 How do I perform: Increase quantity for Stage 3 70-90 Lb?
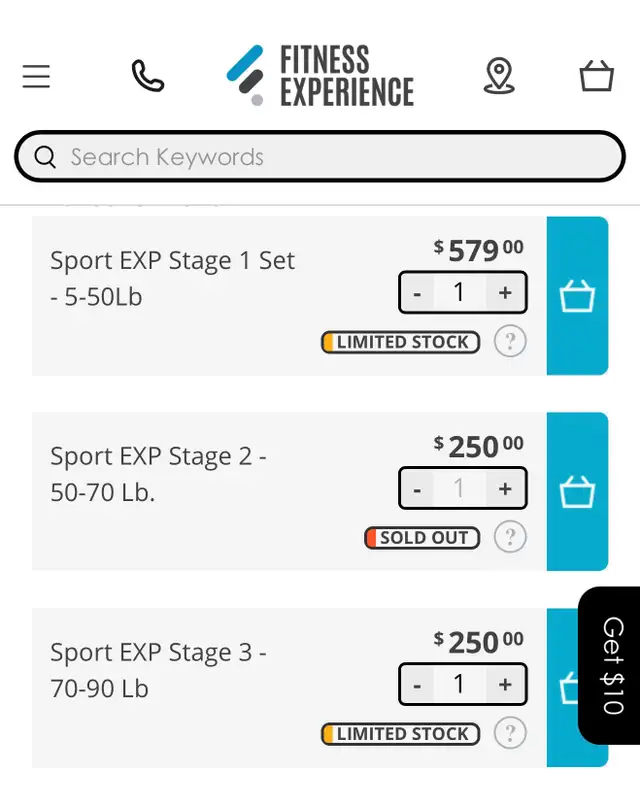pyautogui.click(x=505, y=684)
